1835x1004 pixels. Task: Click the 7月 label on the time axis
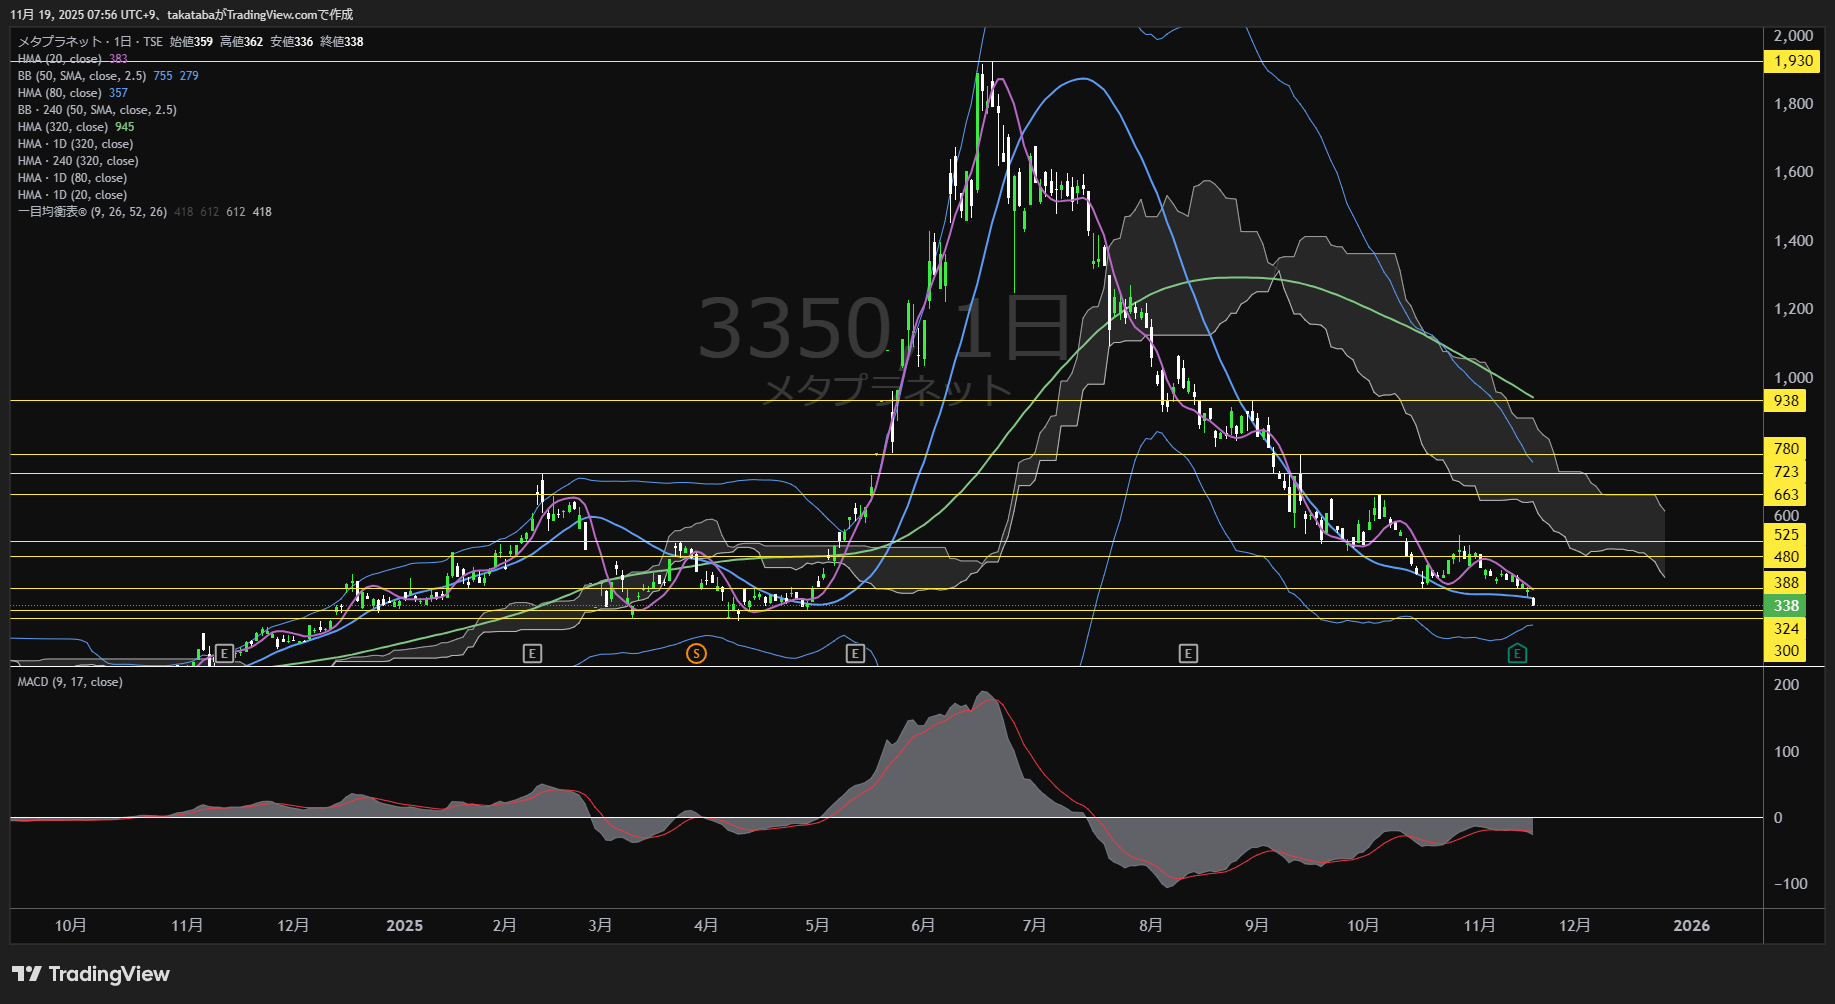[1034, 926]
